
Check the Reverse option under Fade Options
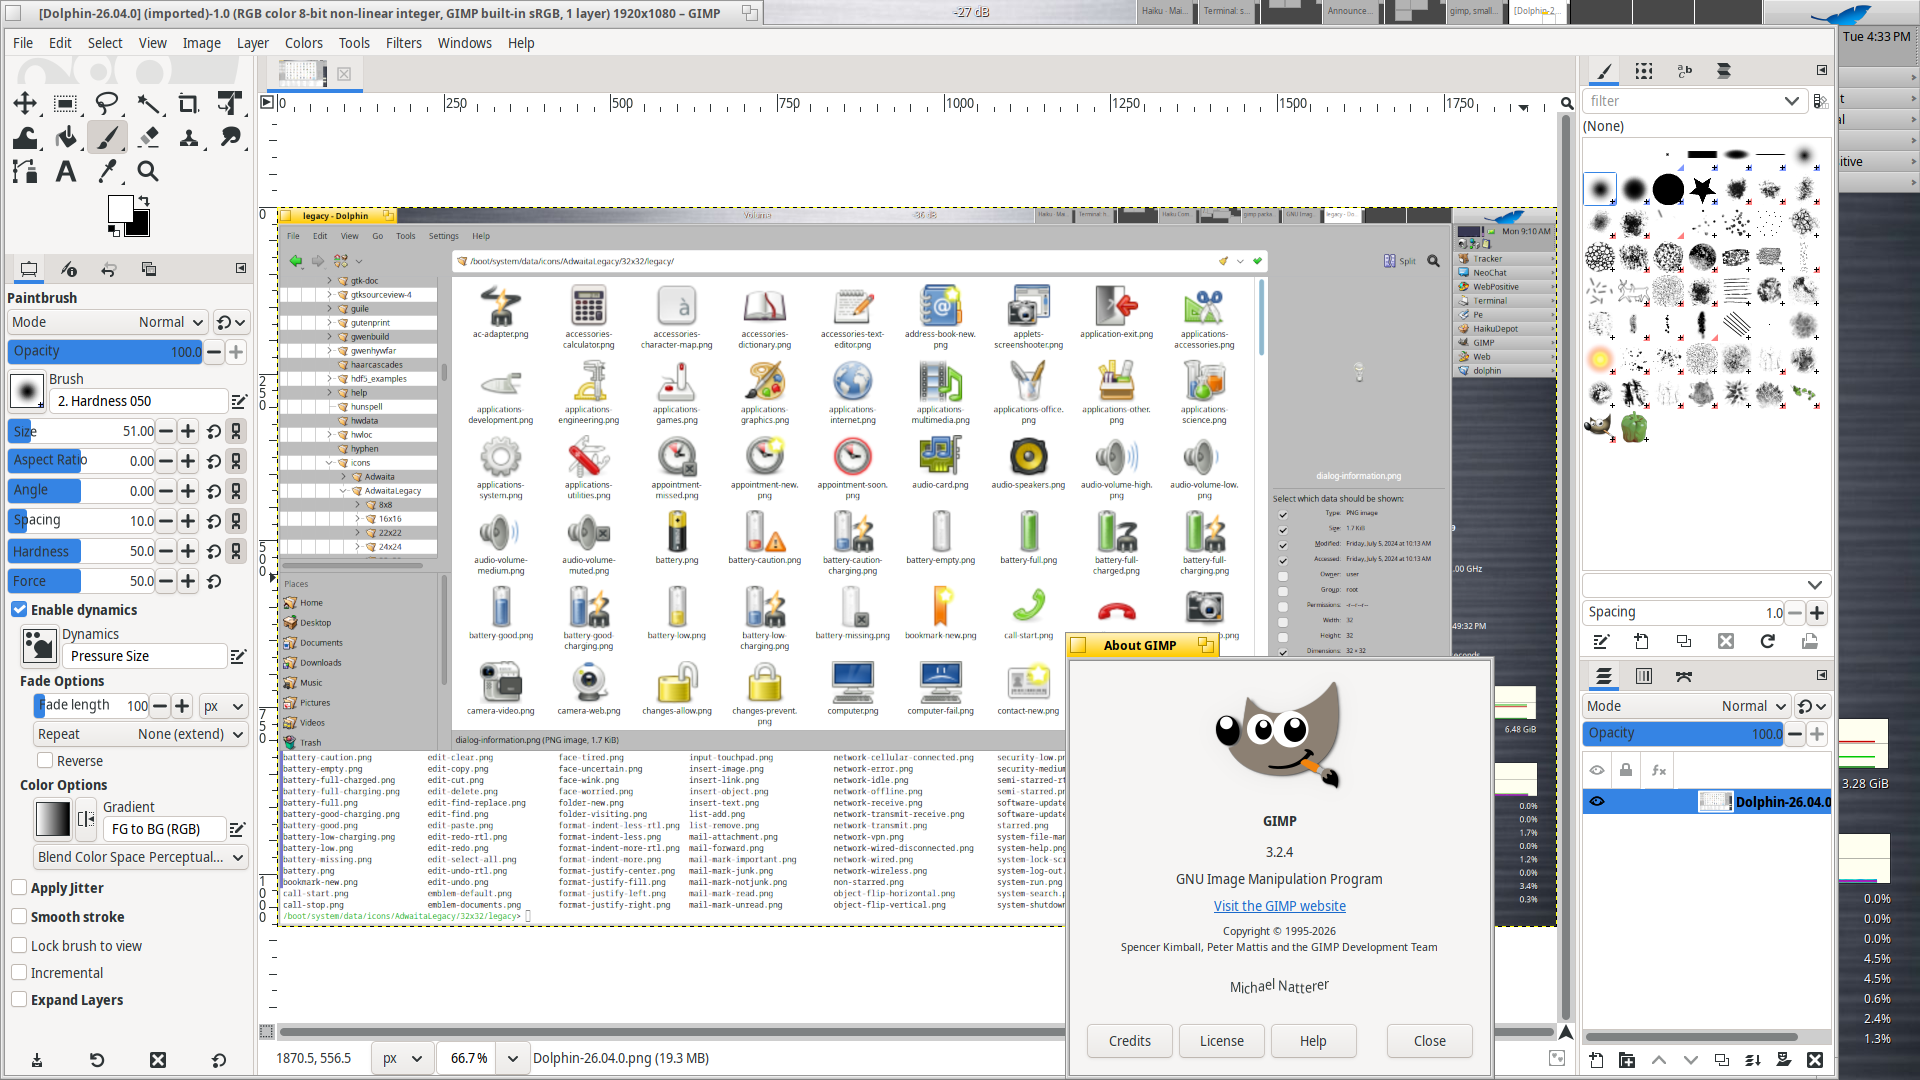45,760
